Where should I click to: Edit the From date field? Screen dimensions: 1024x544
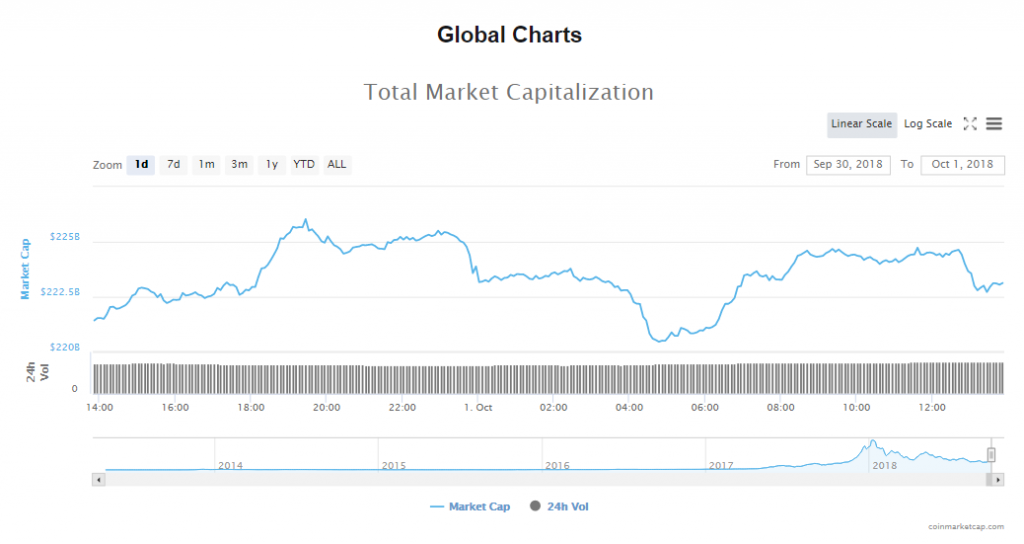pos(848,165)
